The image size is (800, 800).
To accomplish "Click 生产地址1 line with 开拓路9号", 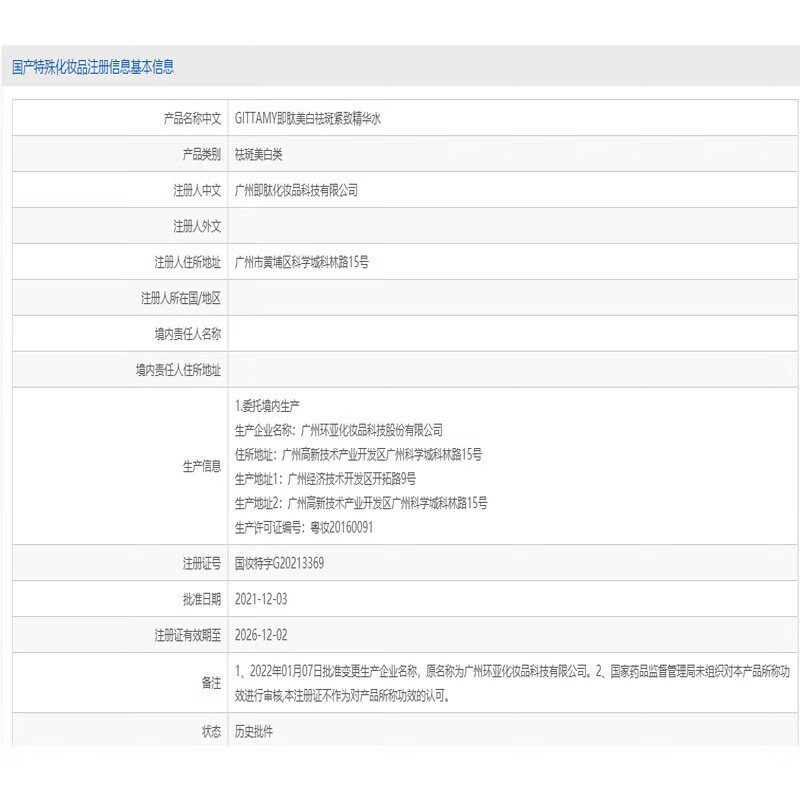I will point(325,478).
